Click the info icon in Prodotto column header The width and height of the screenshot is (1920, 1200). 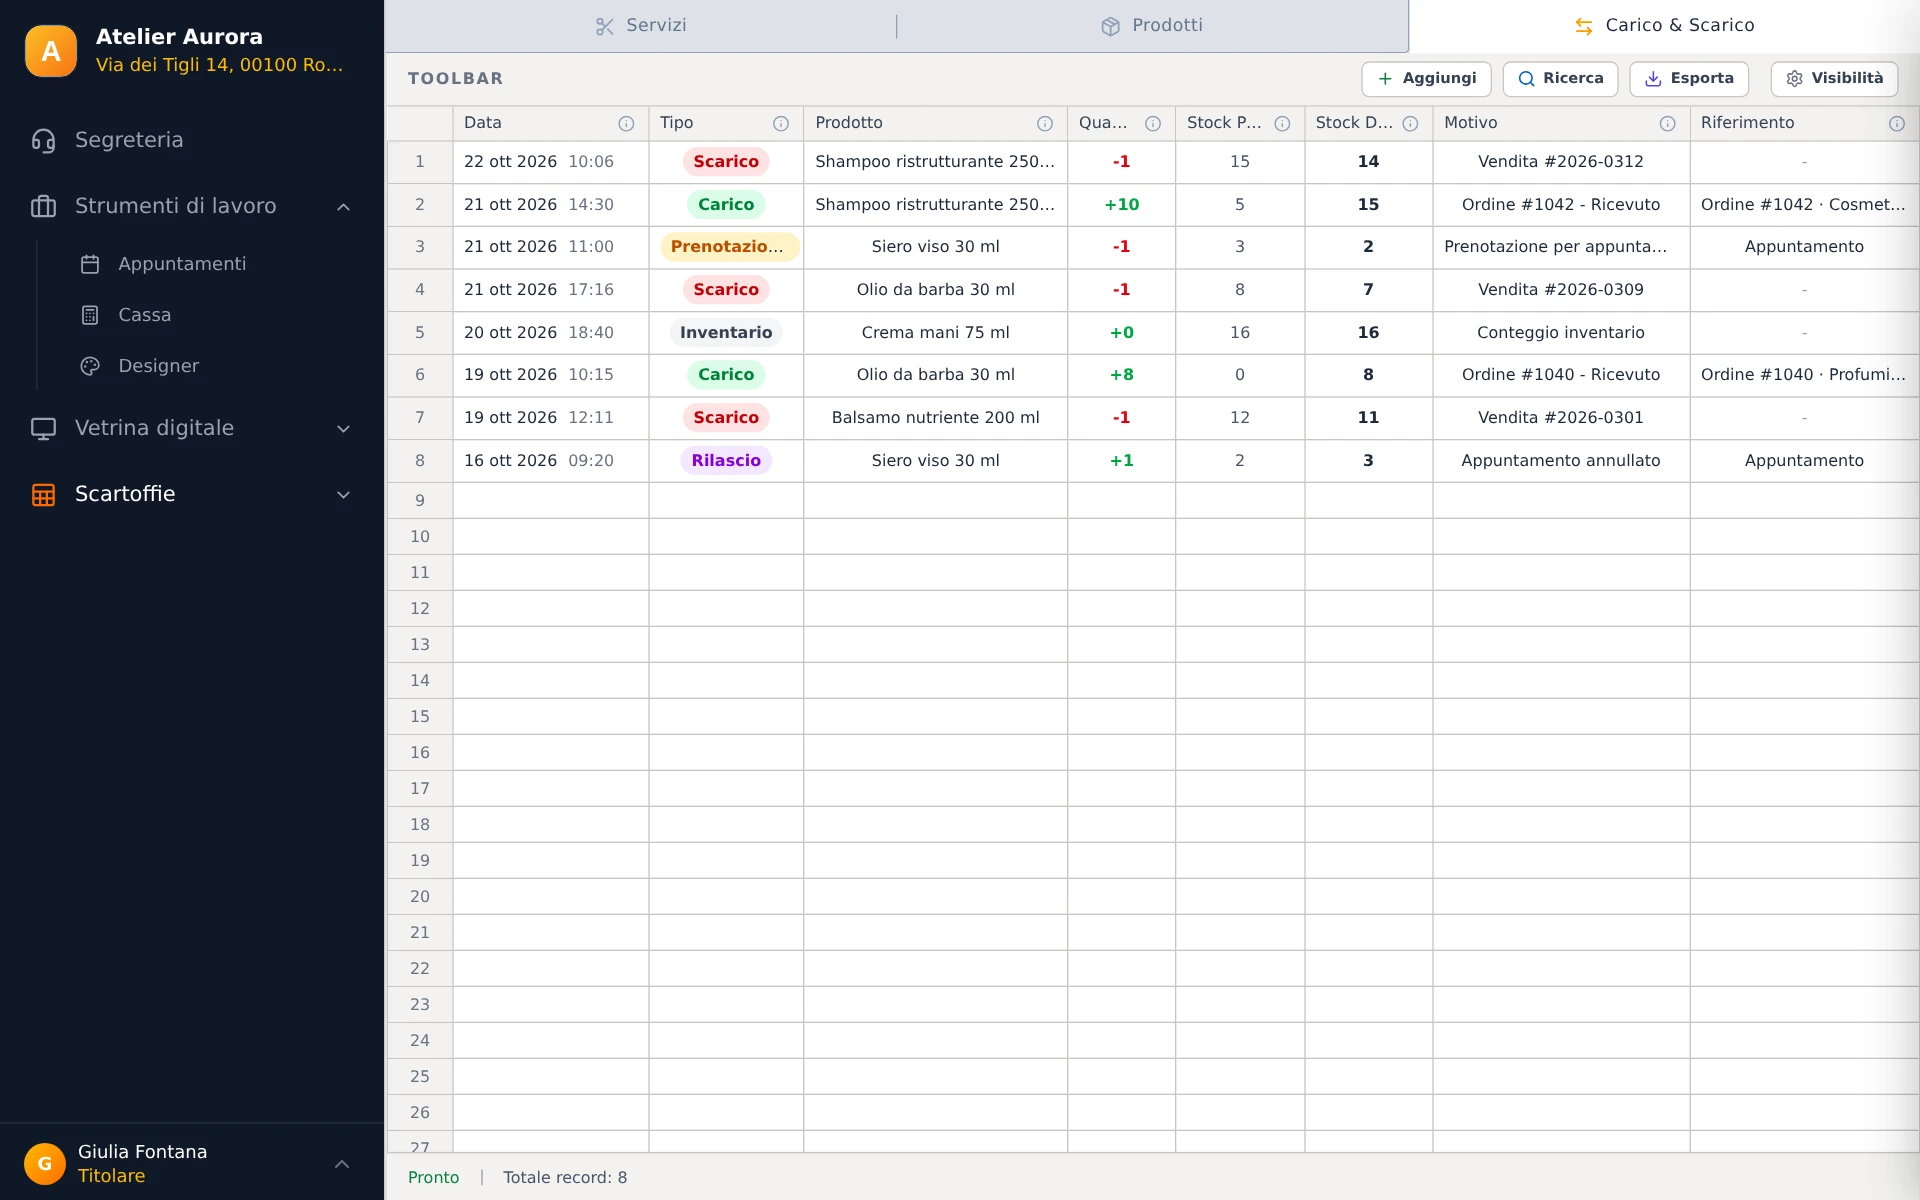[1045, 124]
